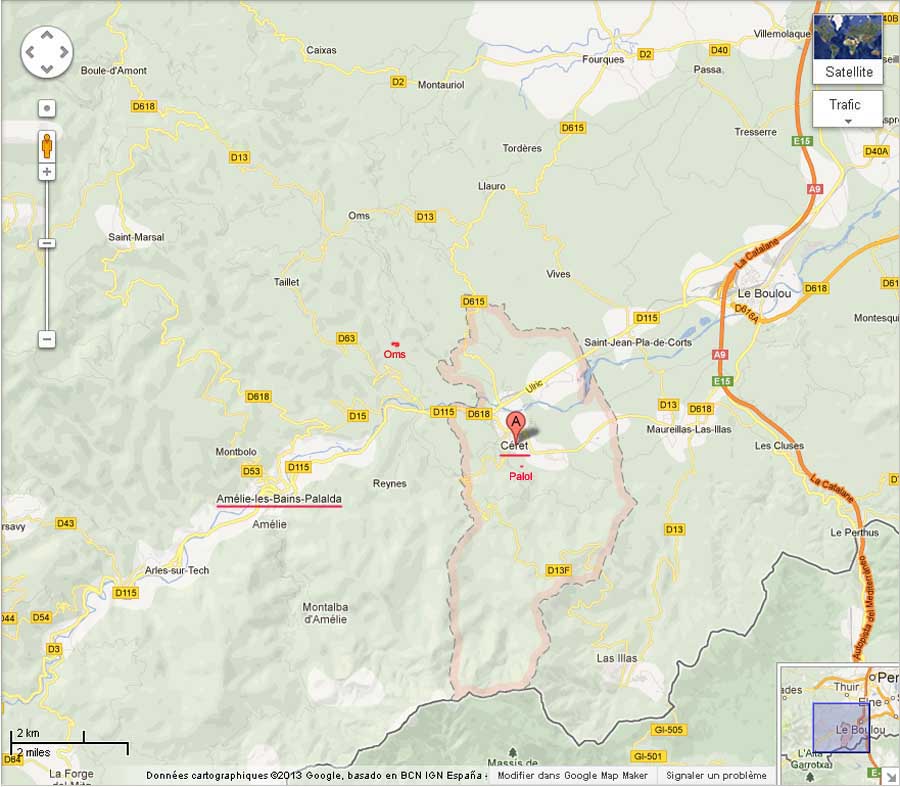
Task: Open Modifier dans Google Map Maker link
Action: [x=572, y=776]
